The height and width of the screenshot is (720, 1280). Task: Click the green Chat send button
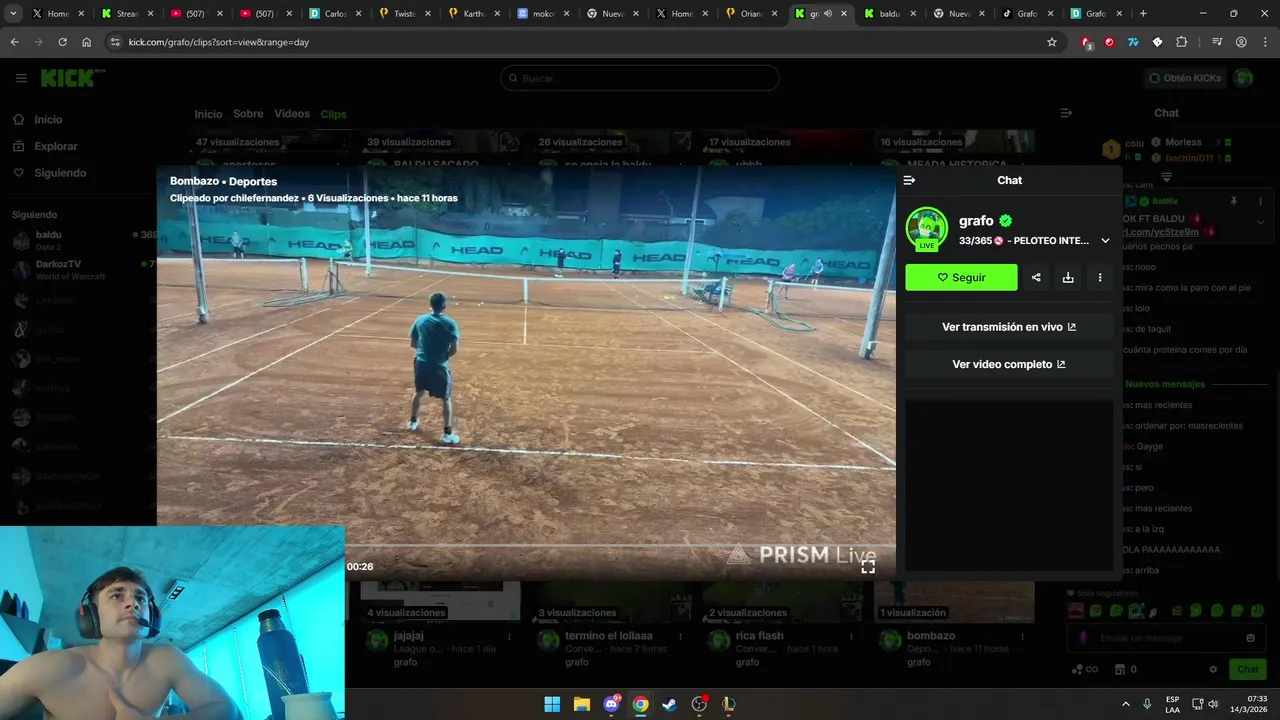(x=1248, y=670)
